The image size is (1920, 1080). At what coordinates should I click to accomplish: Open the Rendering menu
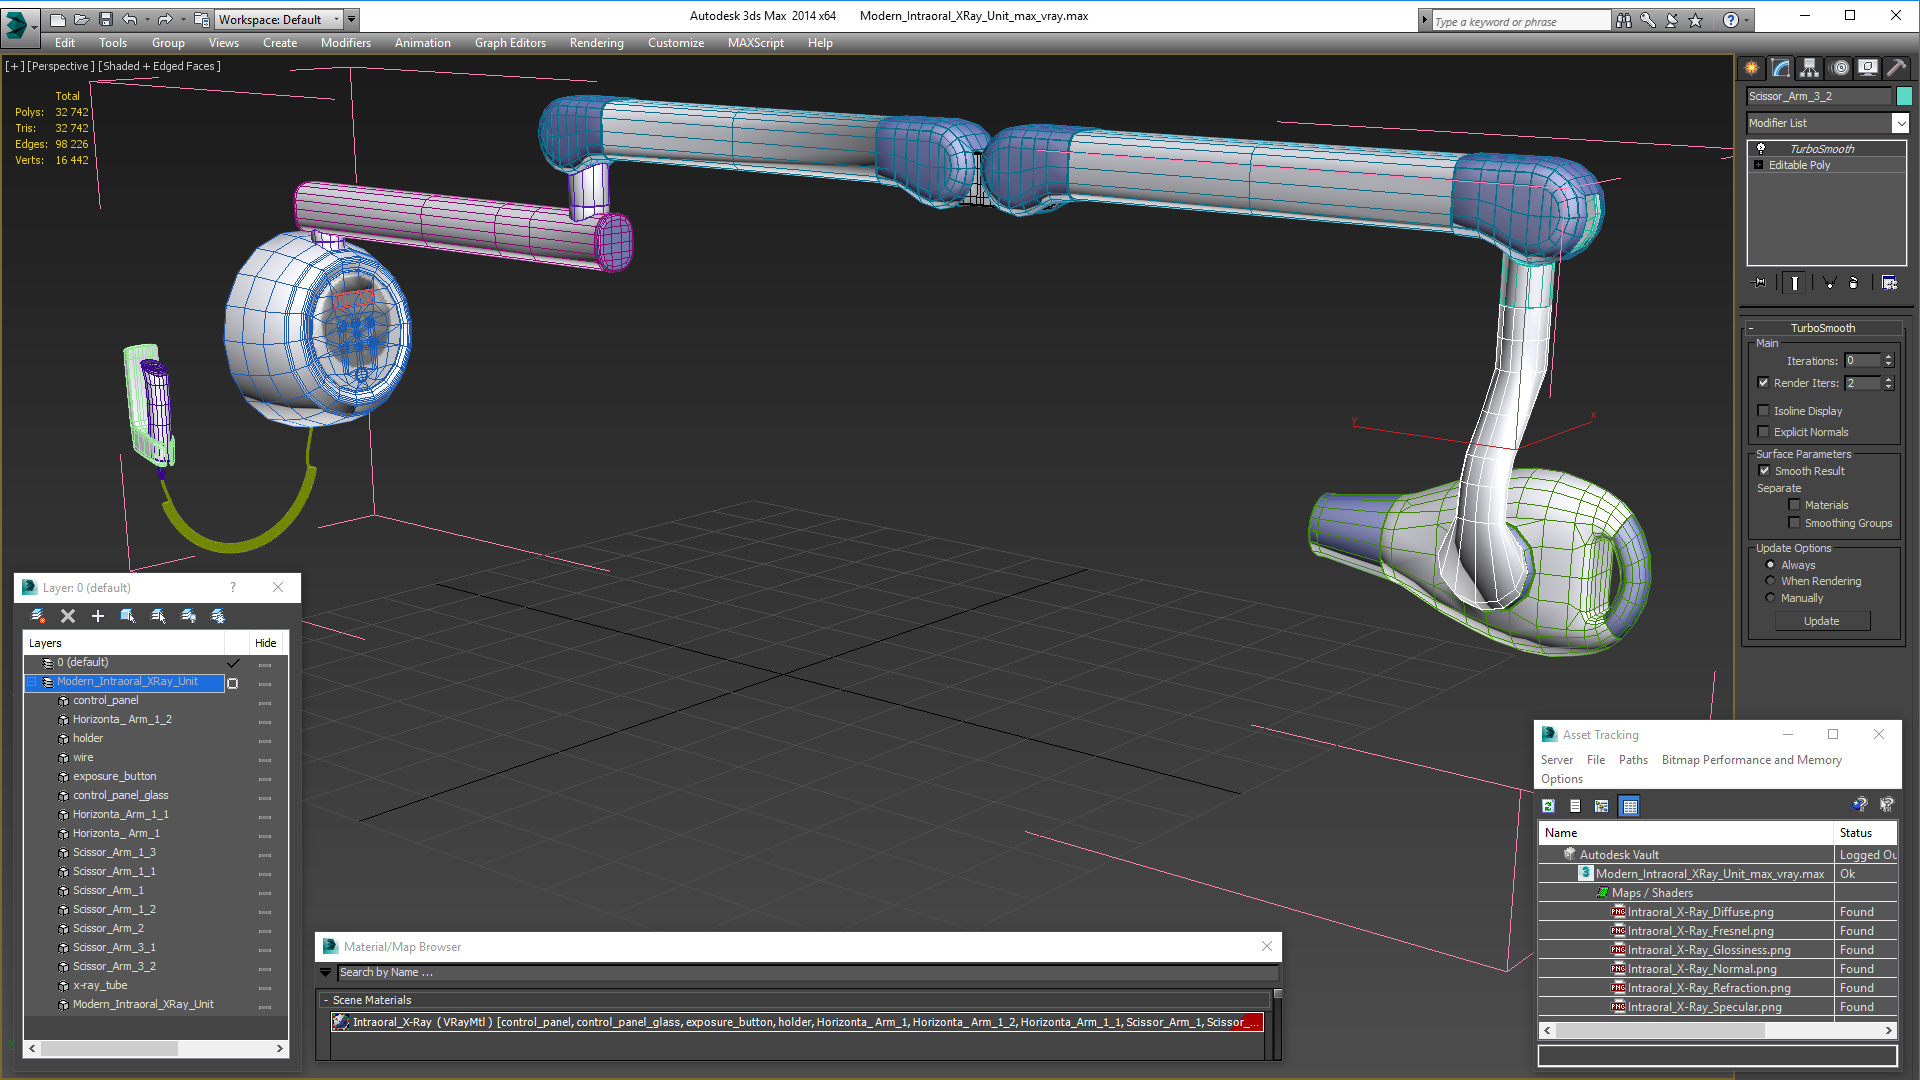pos(596,43)
